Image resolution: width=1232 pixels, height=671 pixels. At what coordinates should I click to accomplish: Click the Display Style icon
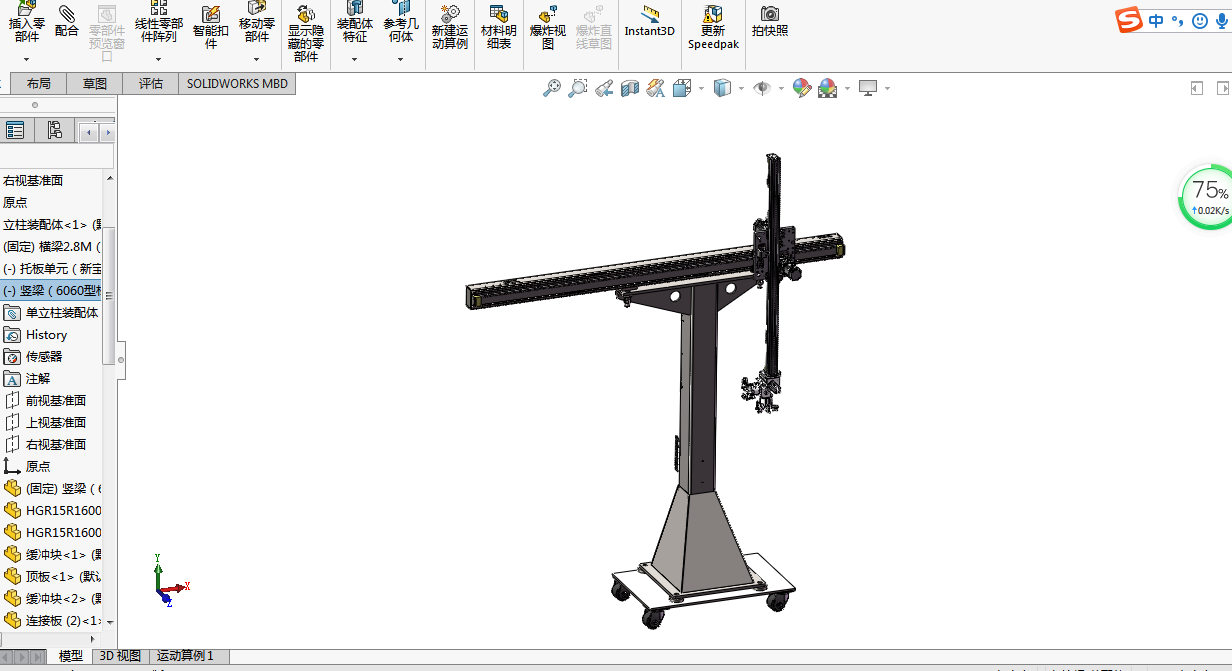(x=723, y=88)
